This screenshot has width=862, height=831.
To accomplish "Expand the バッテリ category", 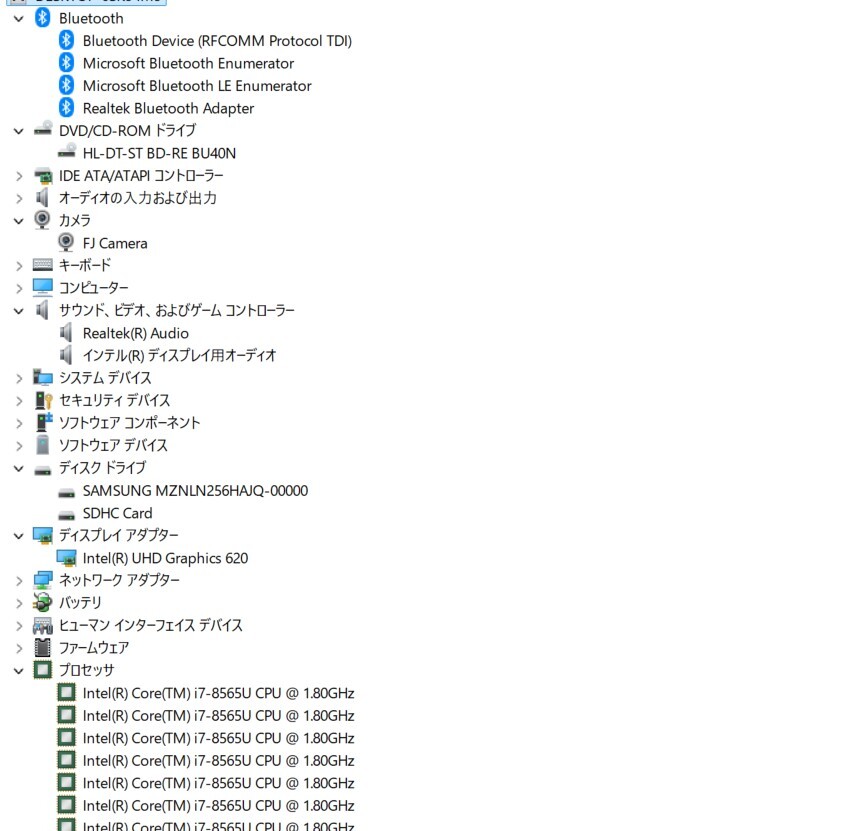I will tap(19, 603).
